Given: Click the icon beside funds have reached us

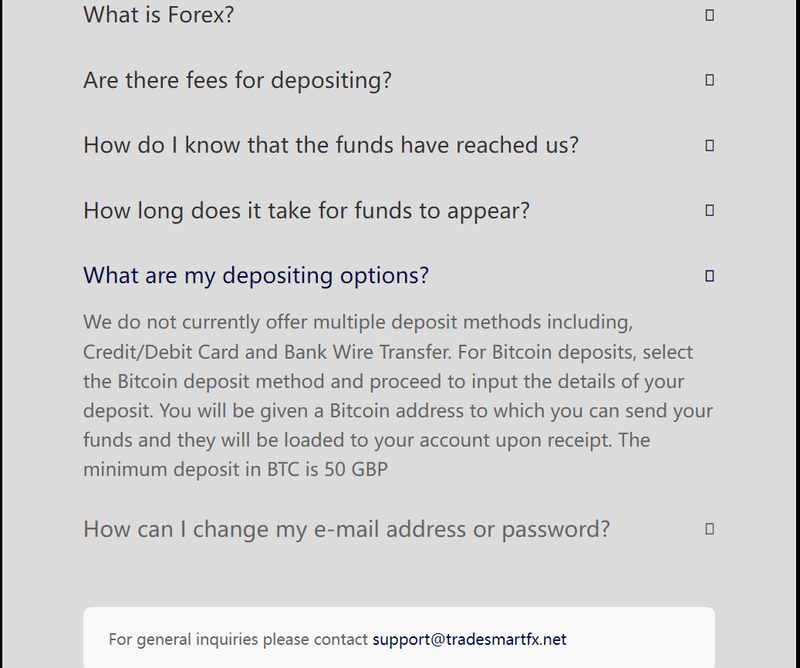Looking at the screenshot, I should 709,145.
